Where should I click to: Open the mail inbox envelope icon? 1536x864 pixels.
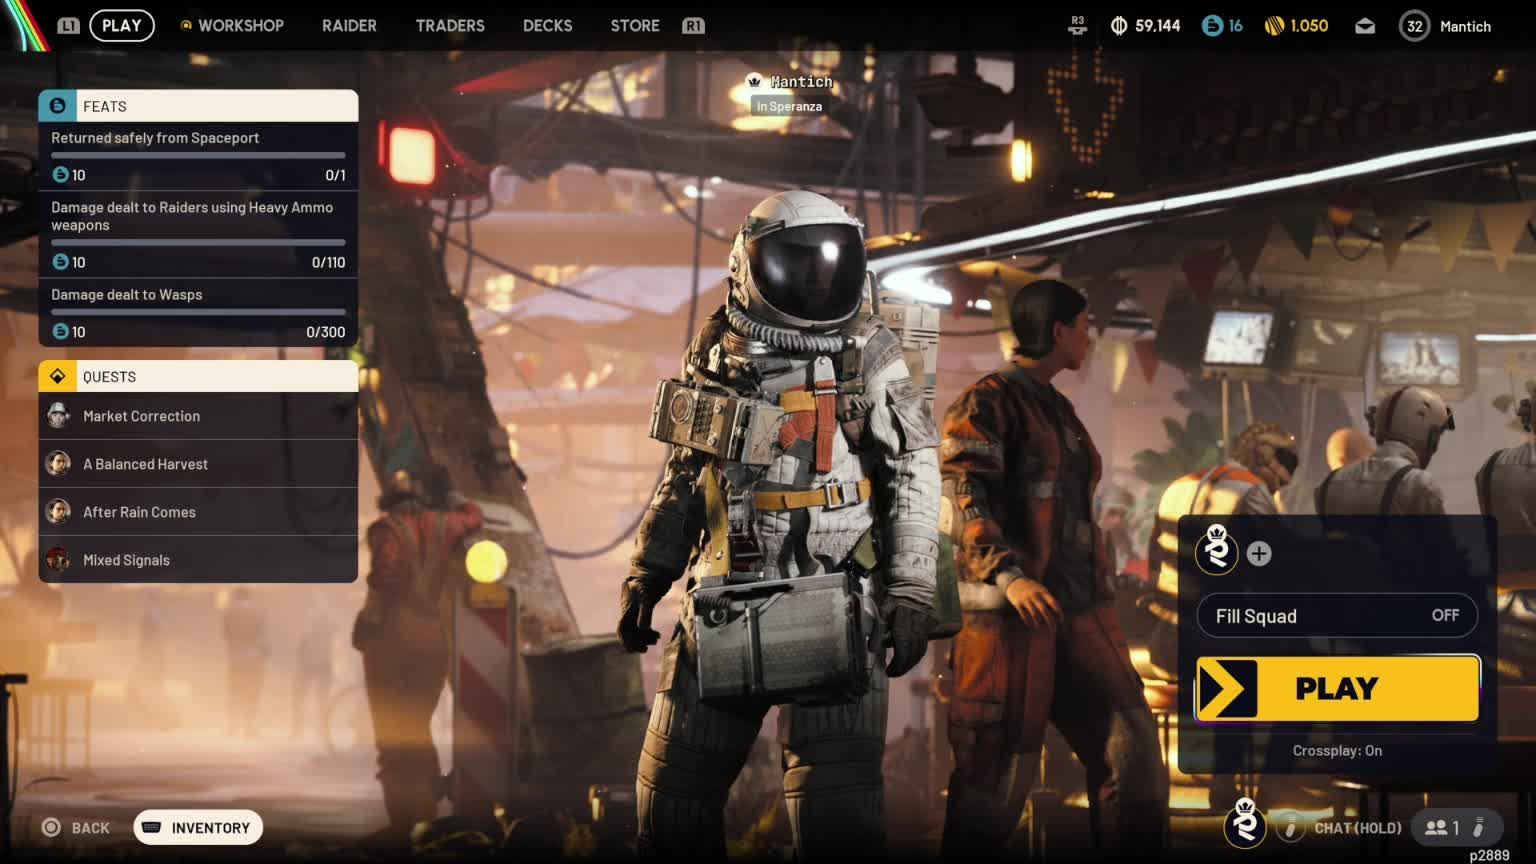point(1365,26)
